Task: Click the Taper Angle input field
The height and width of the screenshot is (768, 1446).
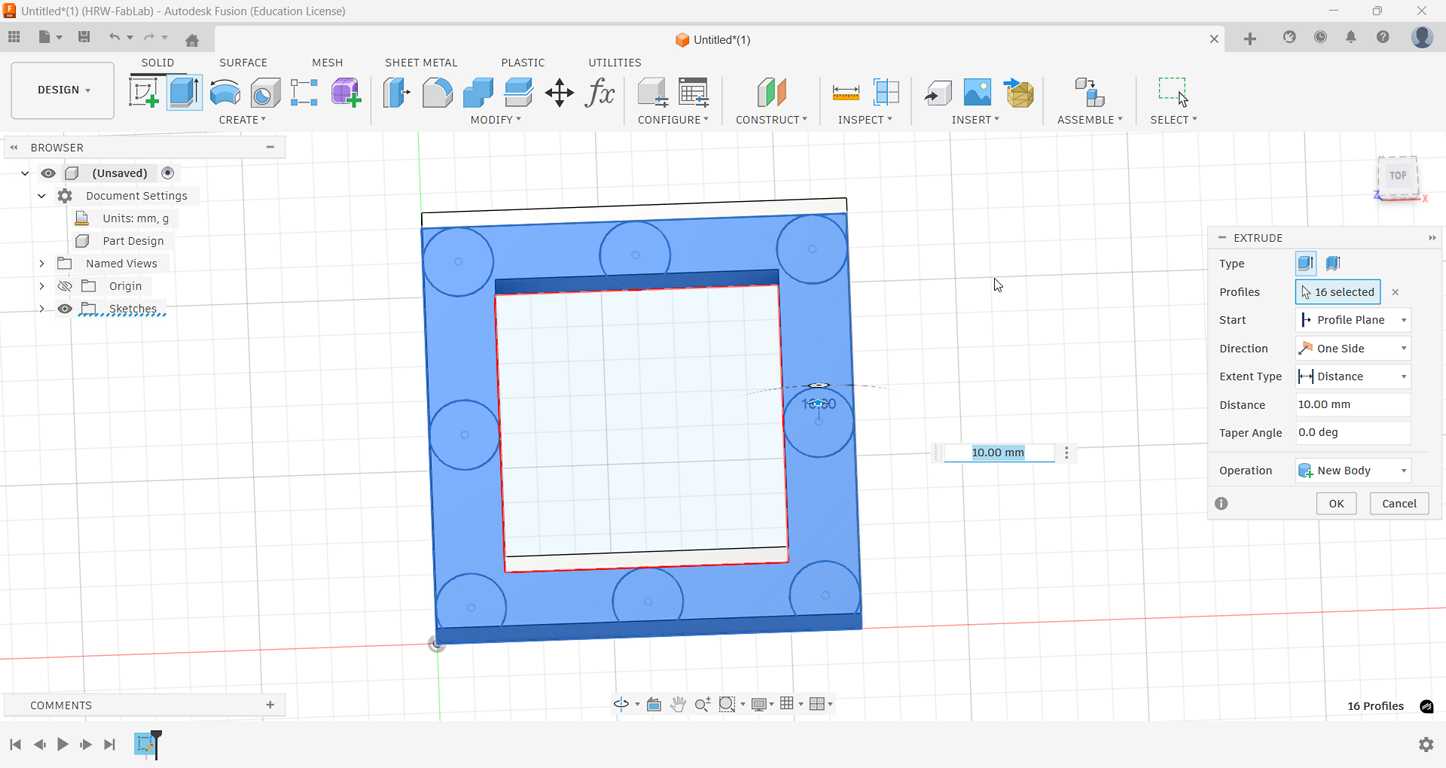Action: pyautogui.click(x=1352, y=433)
